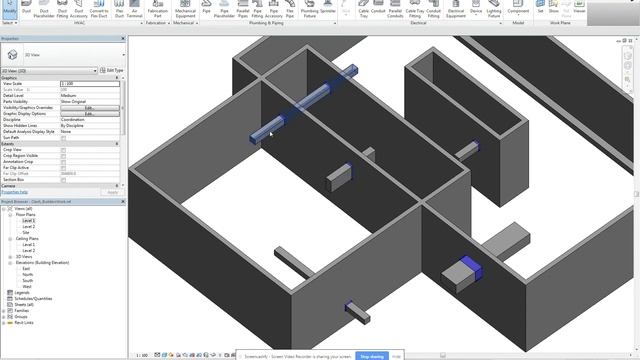640x360 pixels.
Task: Place an Air Terminal
Action: click(134, 9)
